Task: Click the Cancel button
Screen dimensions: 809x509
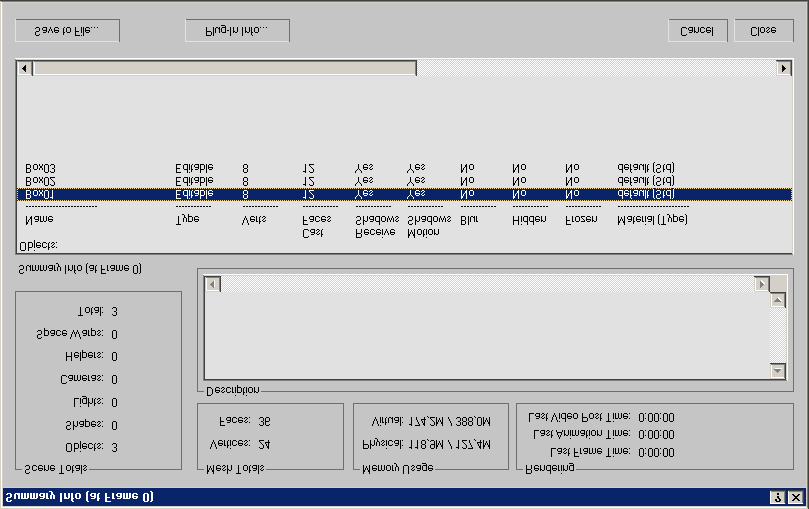Action: (x=698, y=31)
